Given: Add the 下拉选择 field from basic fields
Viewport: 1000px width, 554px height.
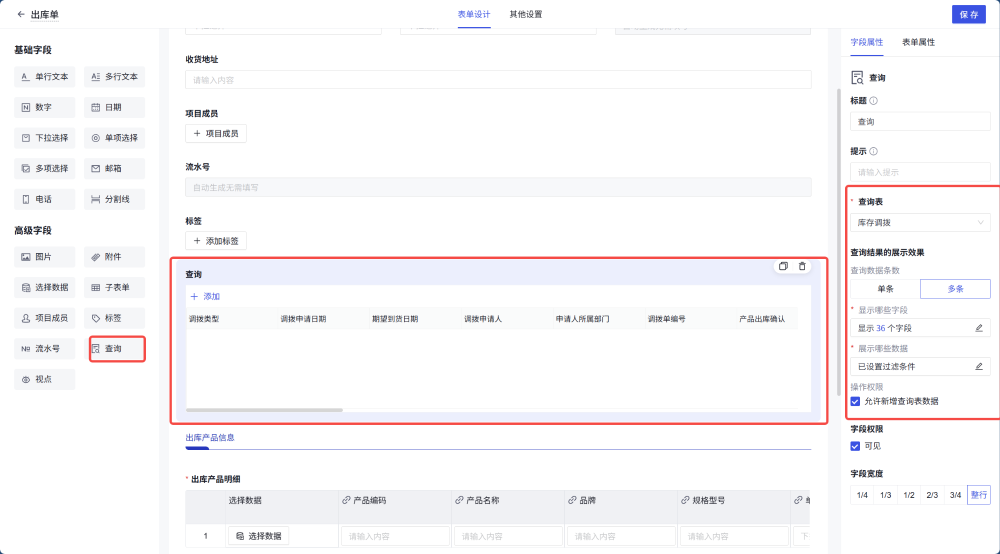Looking at the screenshot, I should [x=44, y=138].
